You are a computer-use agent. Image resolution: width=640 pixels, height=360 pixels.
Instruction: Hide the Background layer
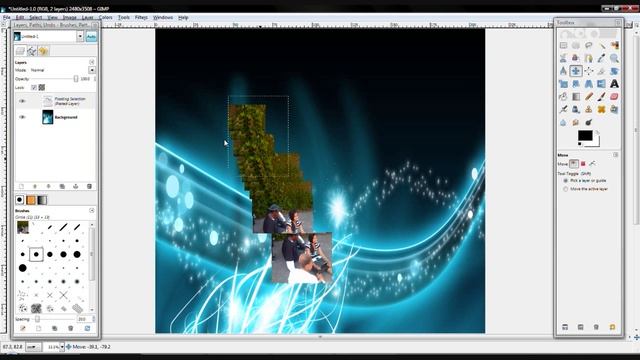pyautogui.click(x=22, y=117)
